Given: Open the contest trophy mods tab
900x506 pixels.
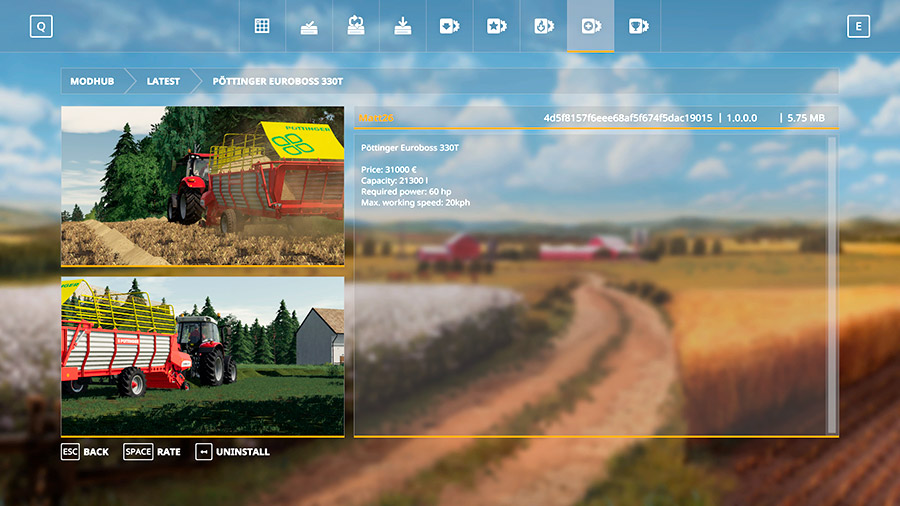Looking at the screenshot, I should tap(638, 26).
